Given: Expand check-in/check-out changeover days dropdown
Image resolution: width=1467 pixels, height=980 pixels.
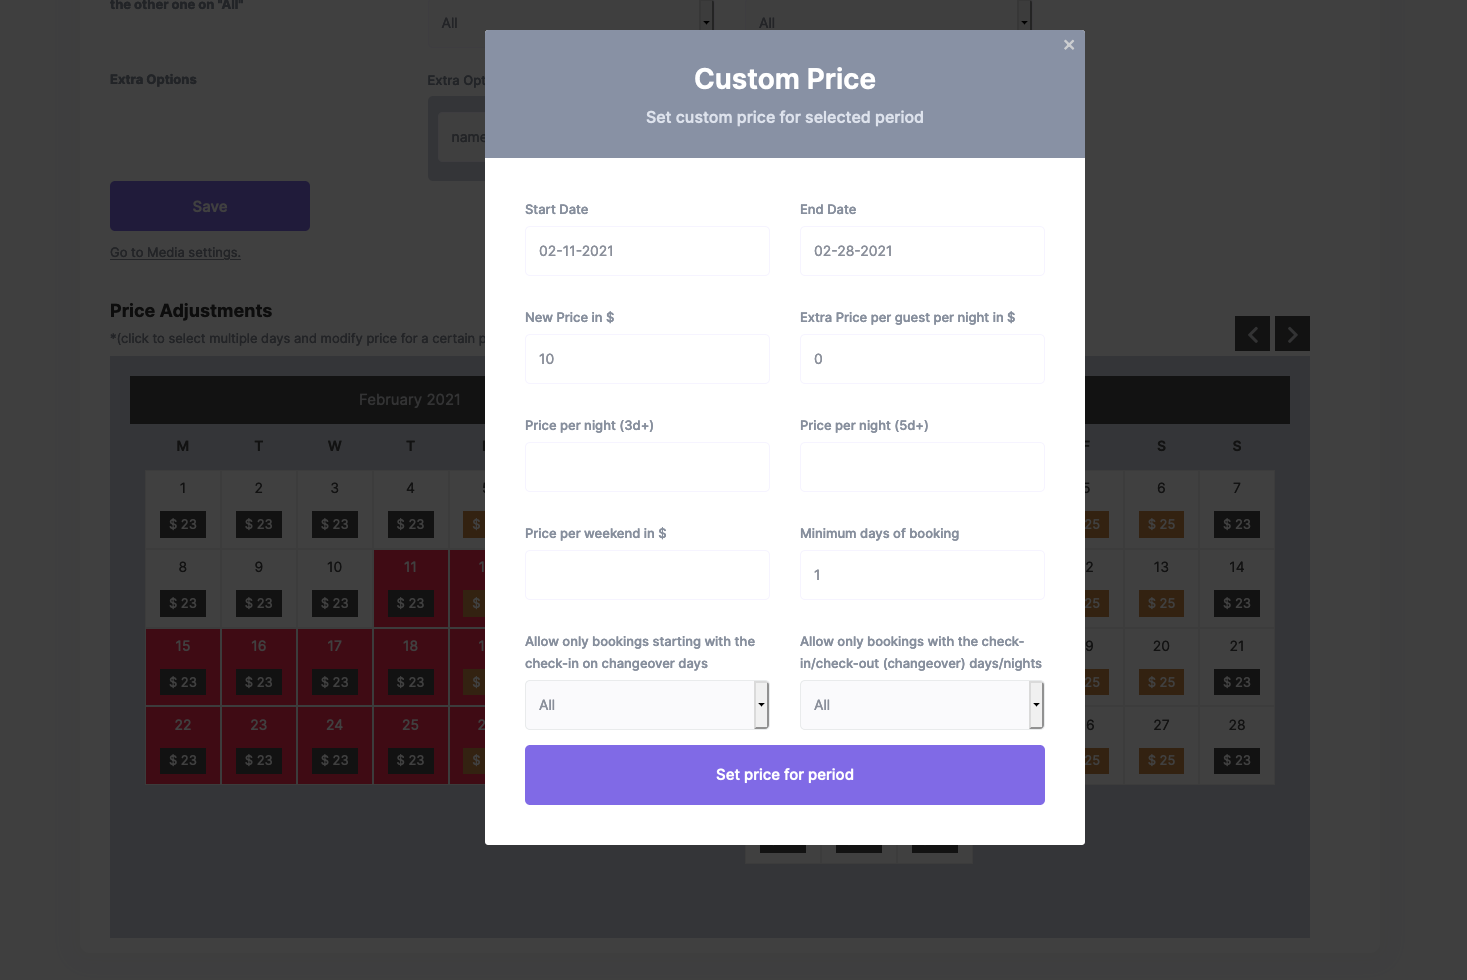Looking at the screenshot, I should coord(922,705).
